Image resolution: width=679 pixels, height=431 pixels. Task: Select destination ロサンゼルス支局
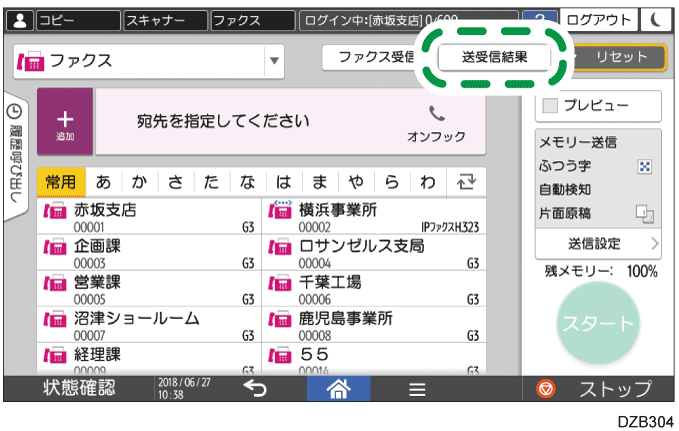(x=374, y=253)
